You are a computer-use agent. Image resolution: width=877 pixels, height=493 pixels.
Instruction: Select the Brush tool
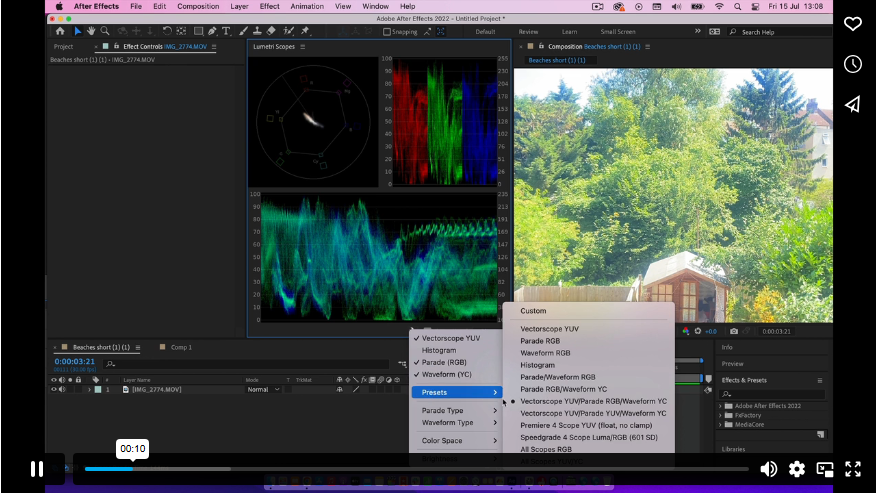click(243, 31)
